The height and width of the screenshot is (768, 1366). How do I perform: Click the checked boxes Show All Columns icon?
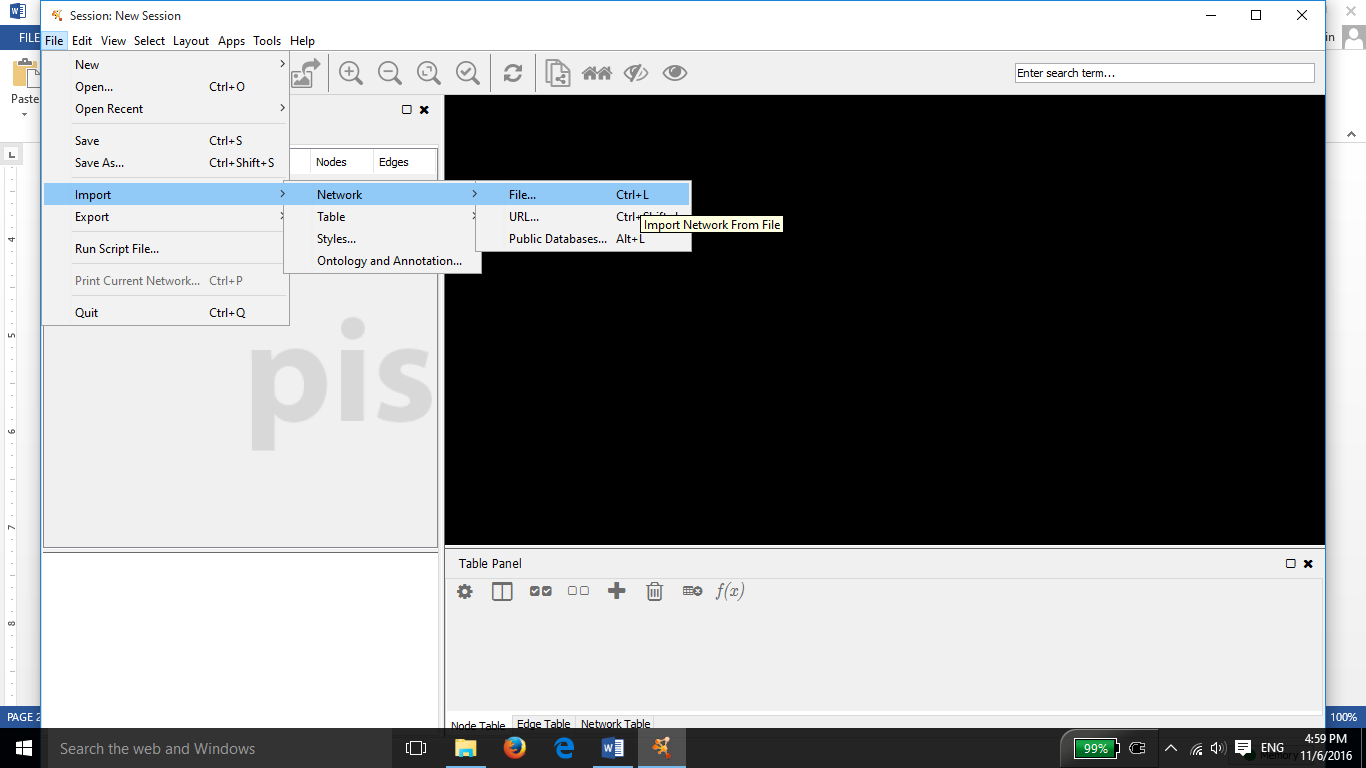(x=540, y=591)
